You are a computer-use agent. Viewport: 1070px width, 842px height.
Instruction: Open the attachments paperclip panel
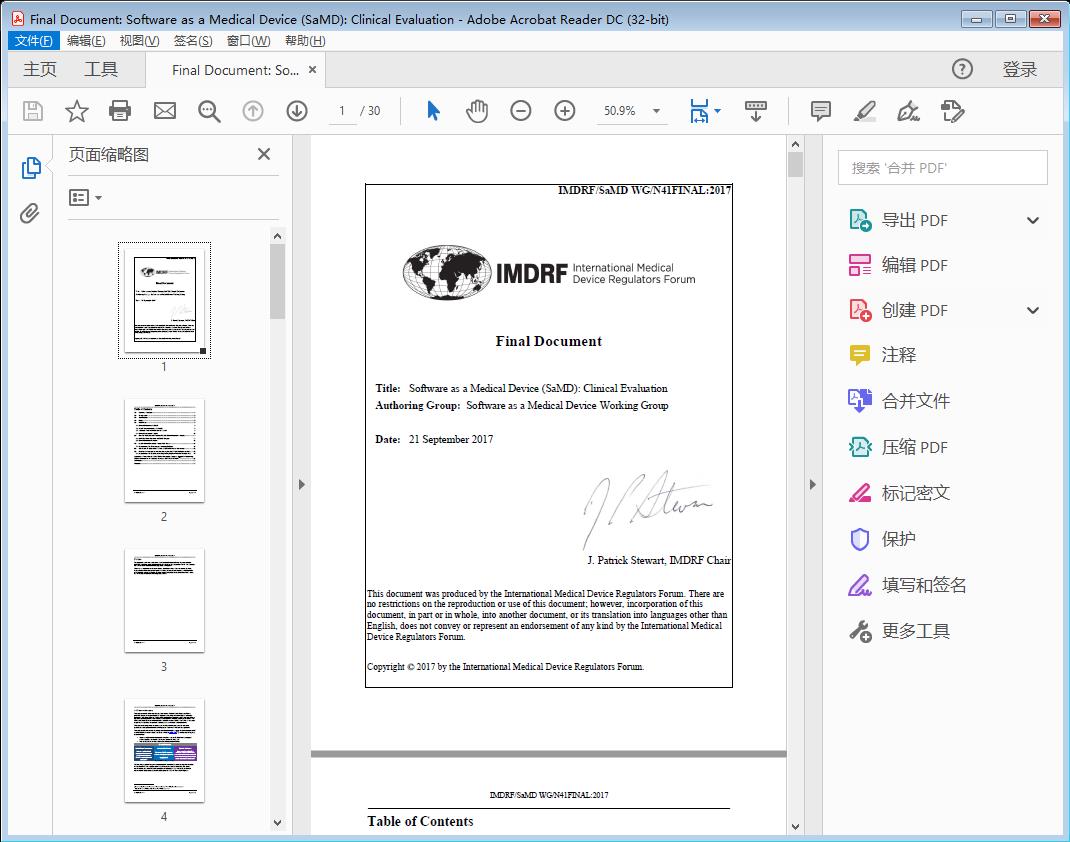(x=29, y=214)
